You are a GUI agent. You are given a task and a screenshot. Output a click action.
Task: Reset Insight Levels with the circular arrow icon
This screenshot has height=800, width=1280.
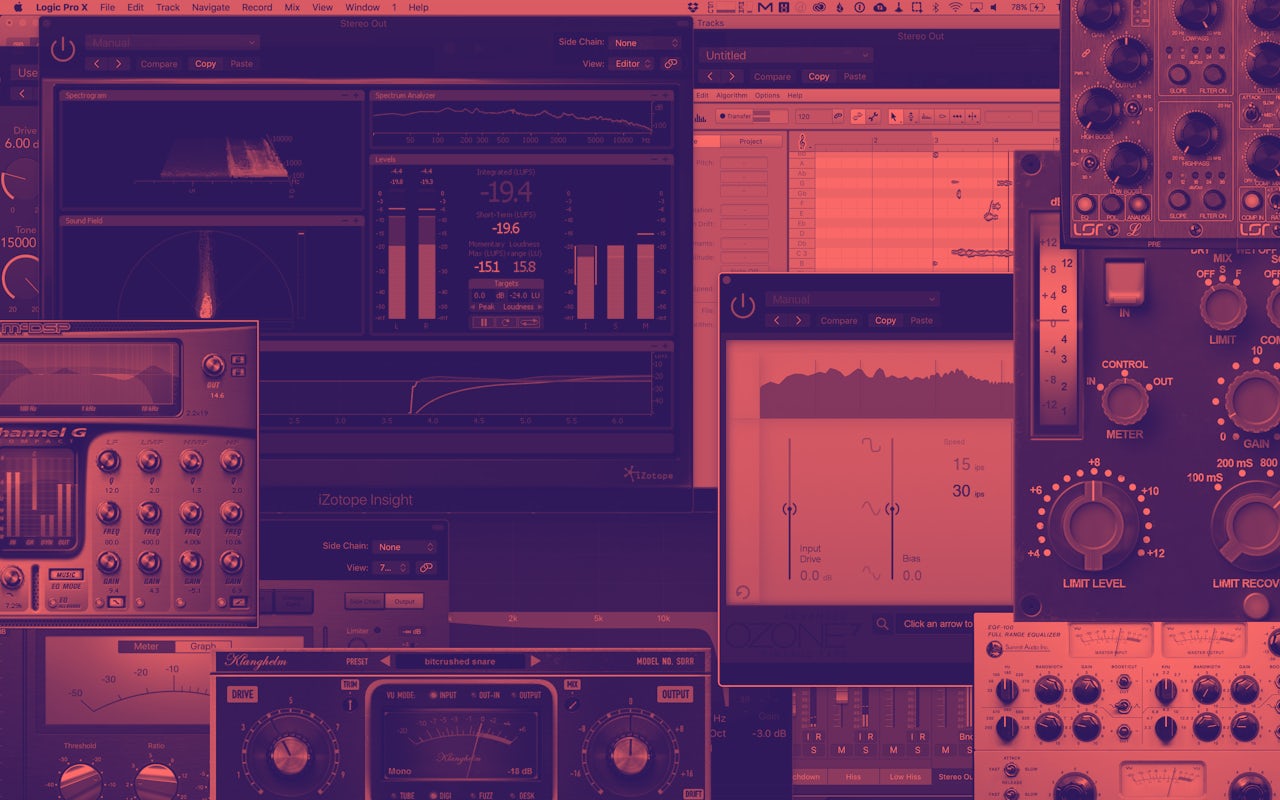coord(507,322)
